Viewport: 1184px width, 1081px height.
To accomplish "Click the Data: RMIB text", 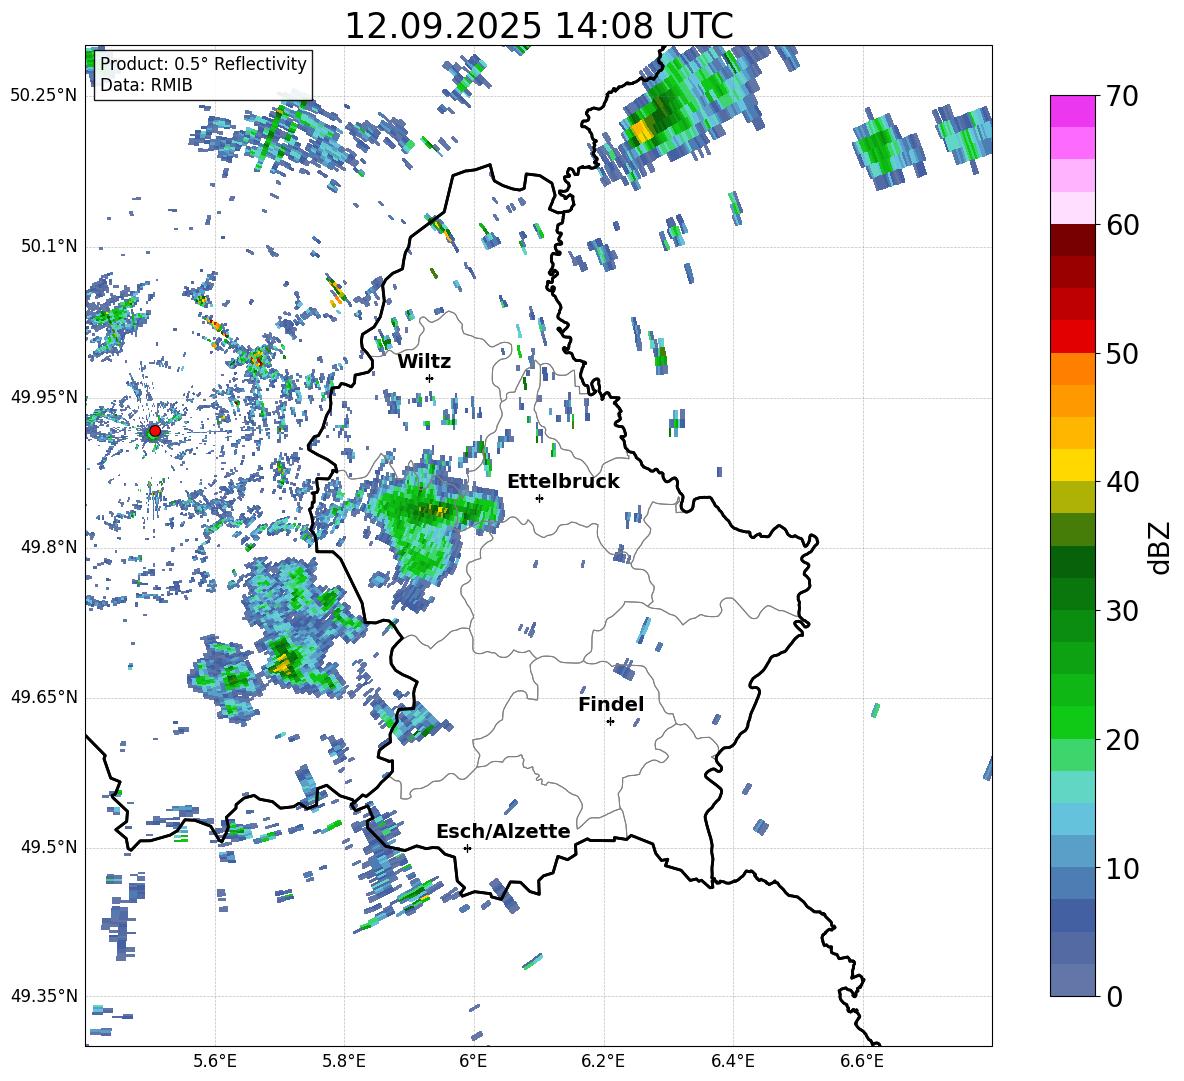I will (146, 85).
